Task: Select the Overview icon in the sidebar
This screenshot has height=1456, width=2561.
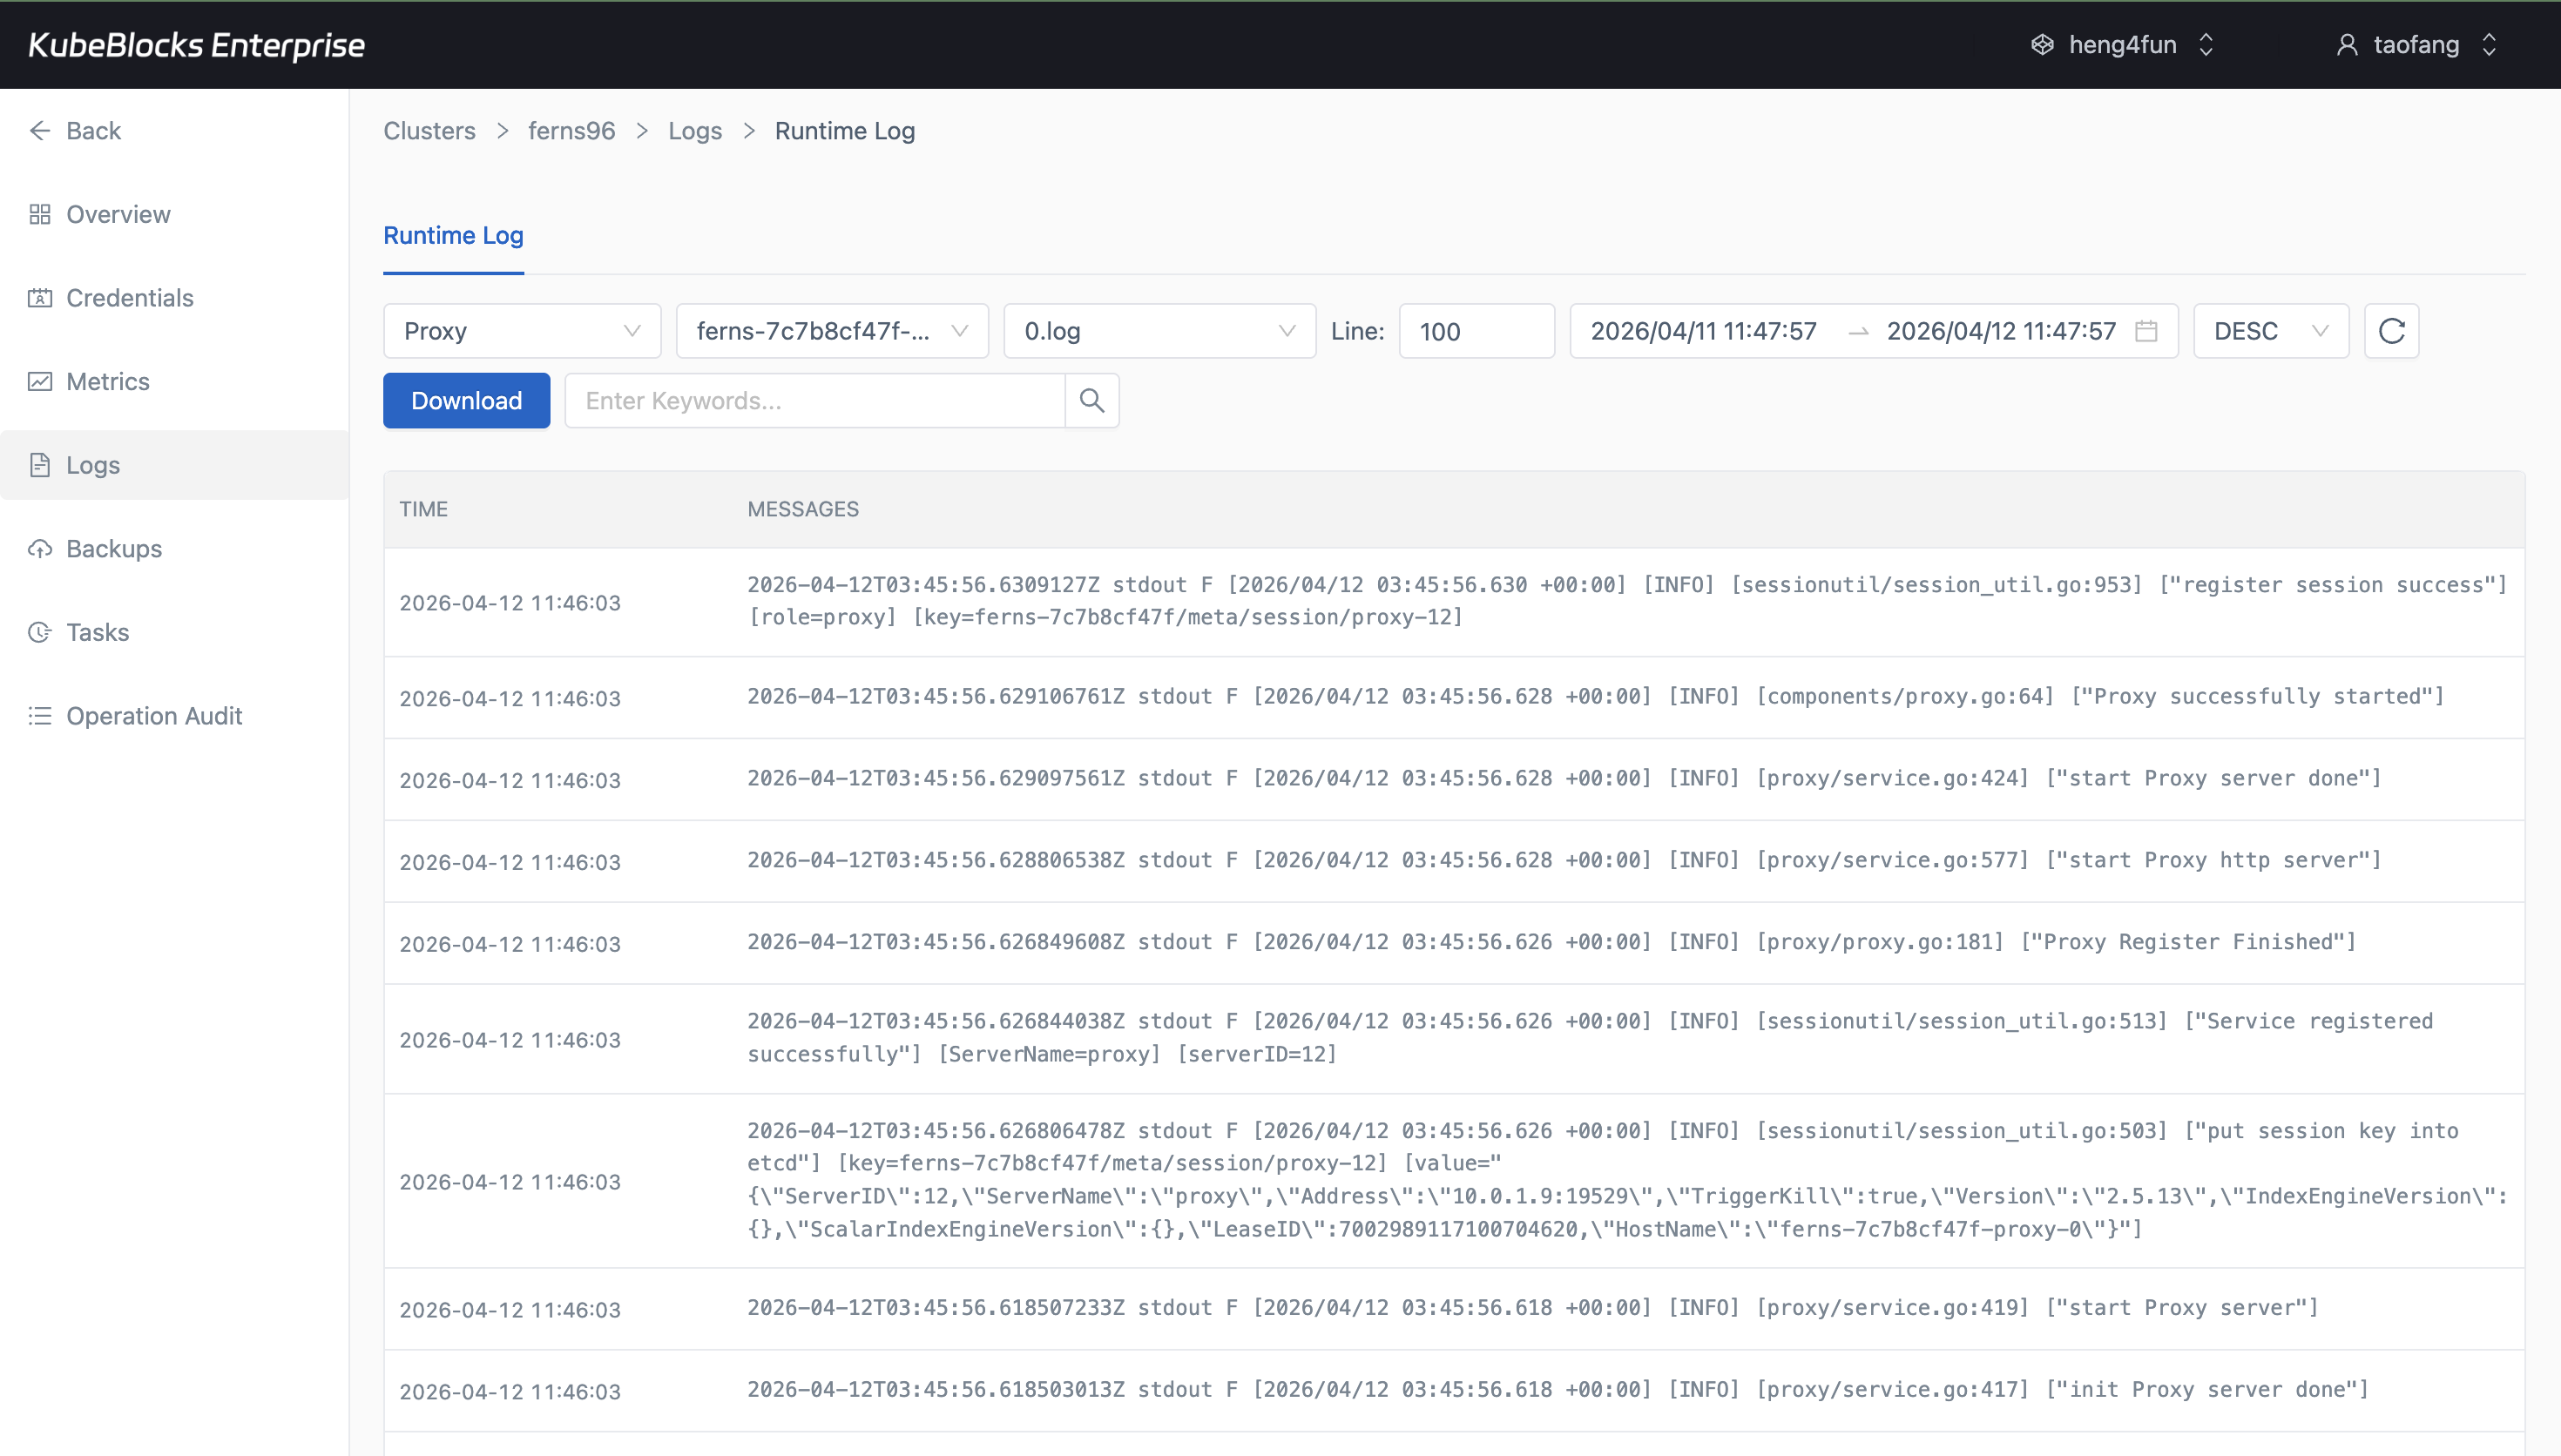Action: (x=41, y=214)
